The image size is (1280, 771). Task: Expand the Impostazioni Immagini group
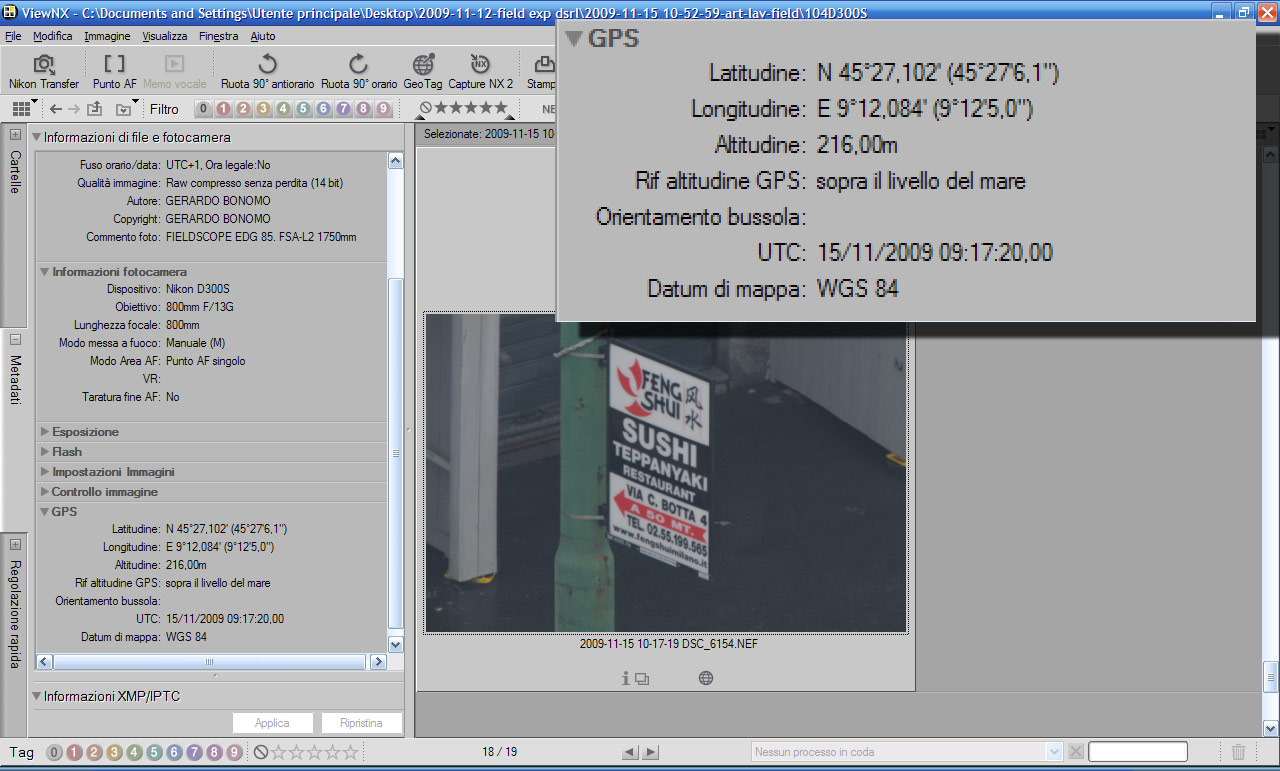point(45,472)
